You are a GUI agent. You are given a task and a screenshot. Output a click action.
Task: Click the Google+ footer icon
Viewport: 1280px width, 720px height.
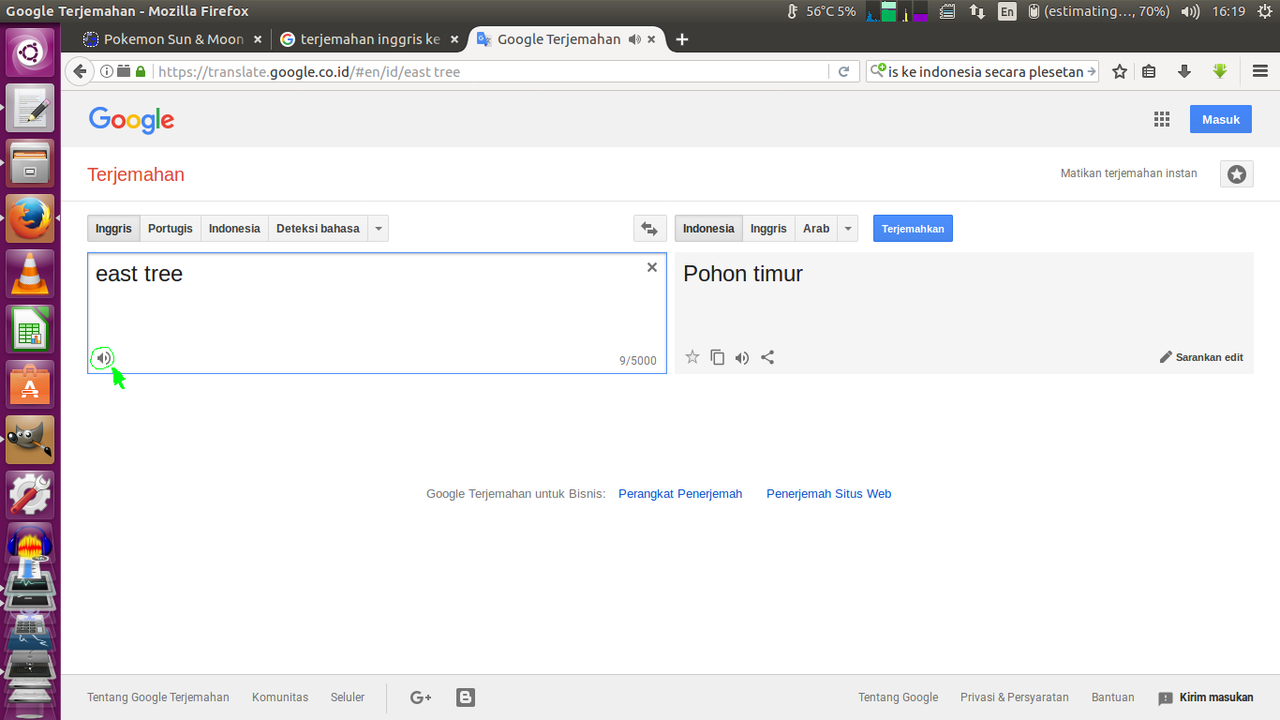(x=421, y=697)
